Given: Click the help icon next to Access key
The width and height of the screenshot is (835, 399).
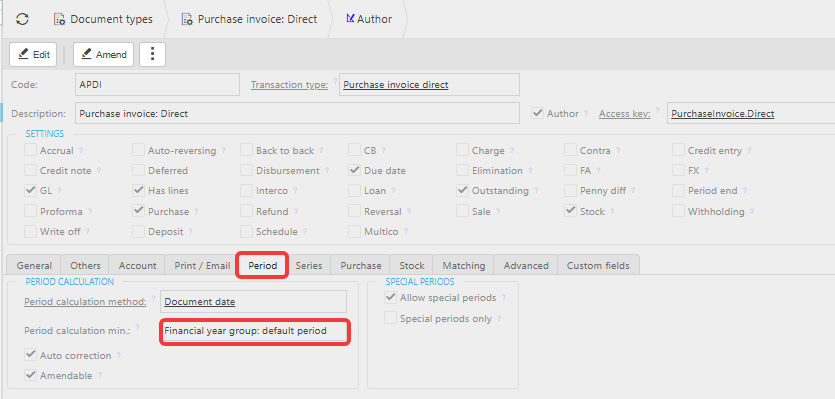Looking at the screenshot, I should pyautogui.click(x=657, y=110).
